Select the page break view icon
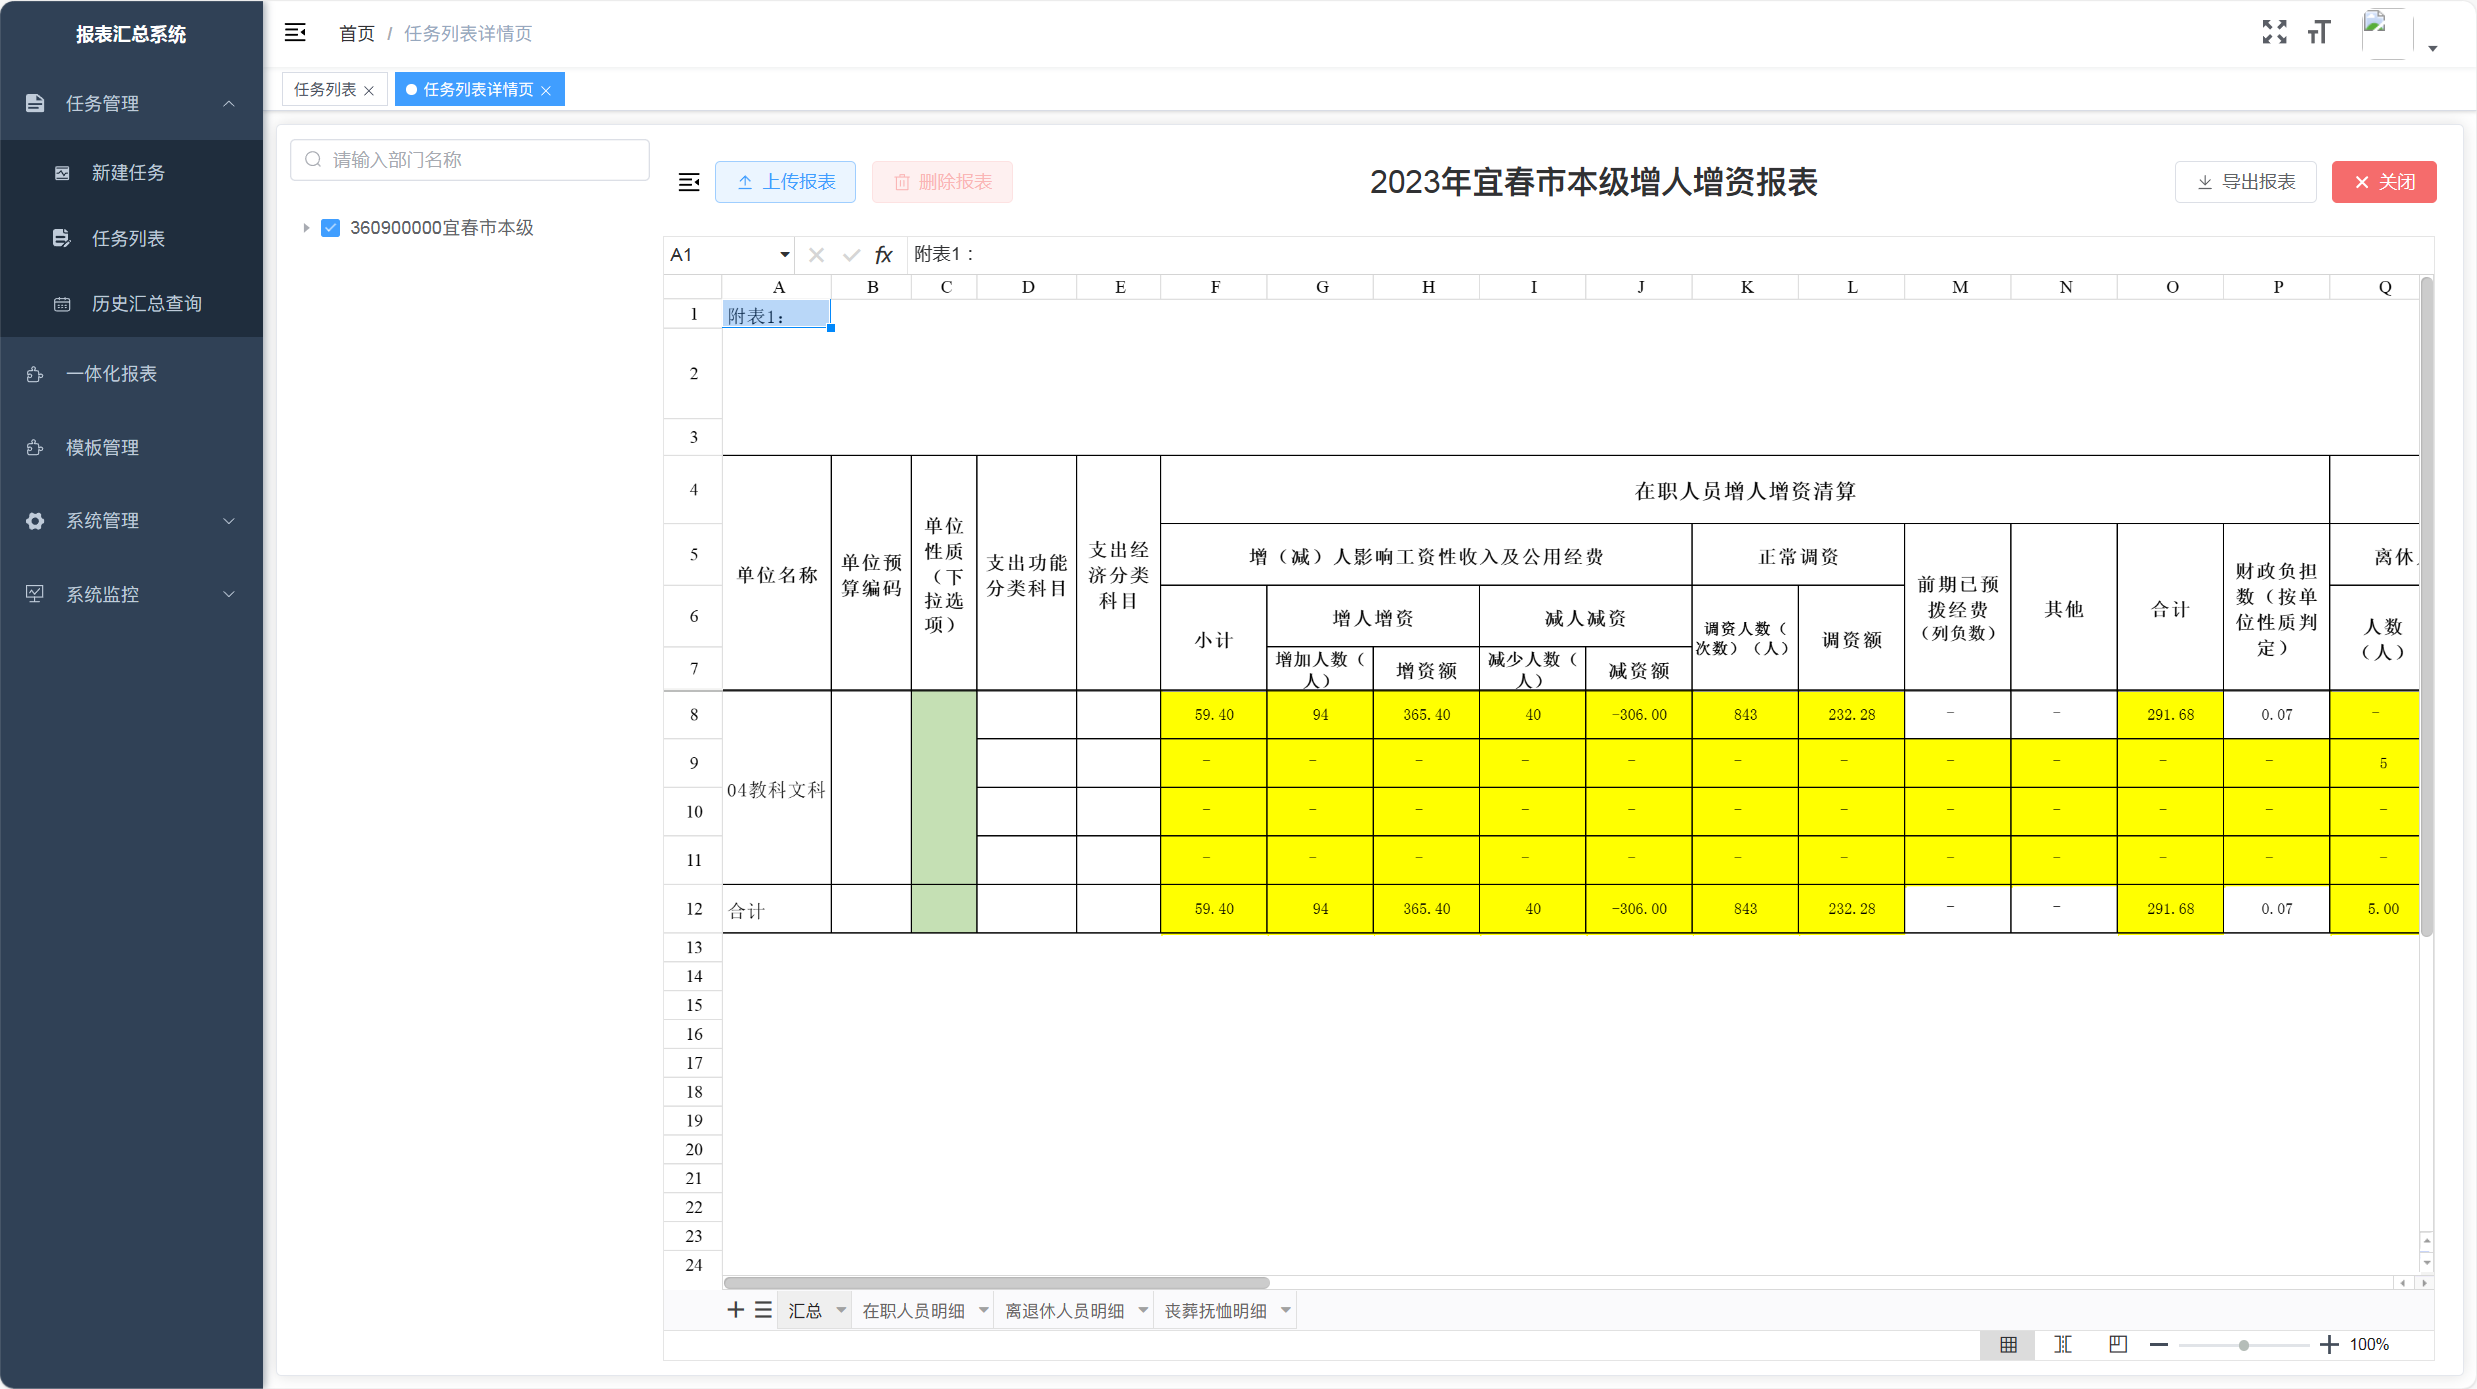The width and height of the screenshot is (2477, 1389). (x=2063, y=1345)
